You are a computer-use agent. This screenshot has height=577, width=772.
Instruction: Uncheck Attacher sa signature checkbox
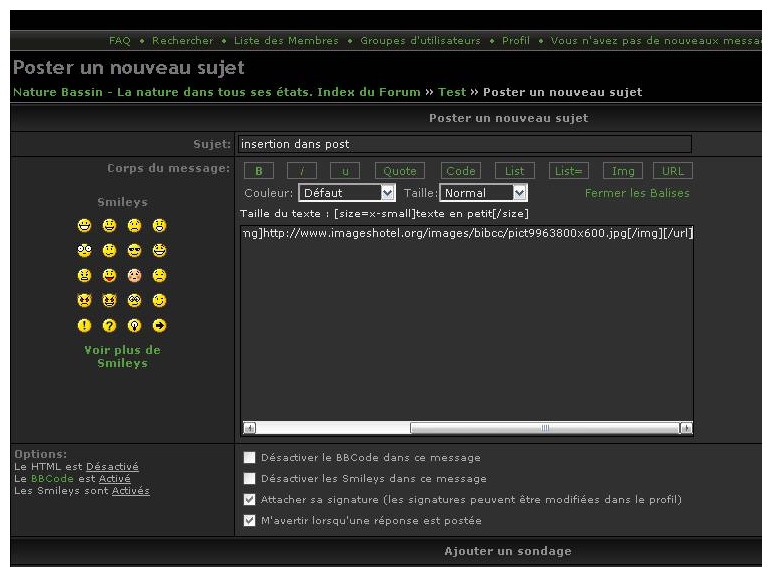(x=250, y=499)
